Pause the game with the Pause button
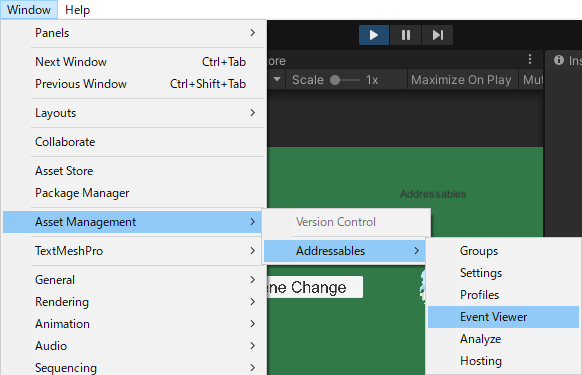Image resolution: width=582 pixels, height=375 pixels. (406, 35)
